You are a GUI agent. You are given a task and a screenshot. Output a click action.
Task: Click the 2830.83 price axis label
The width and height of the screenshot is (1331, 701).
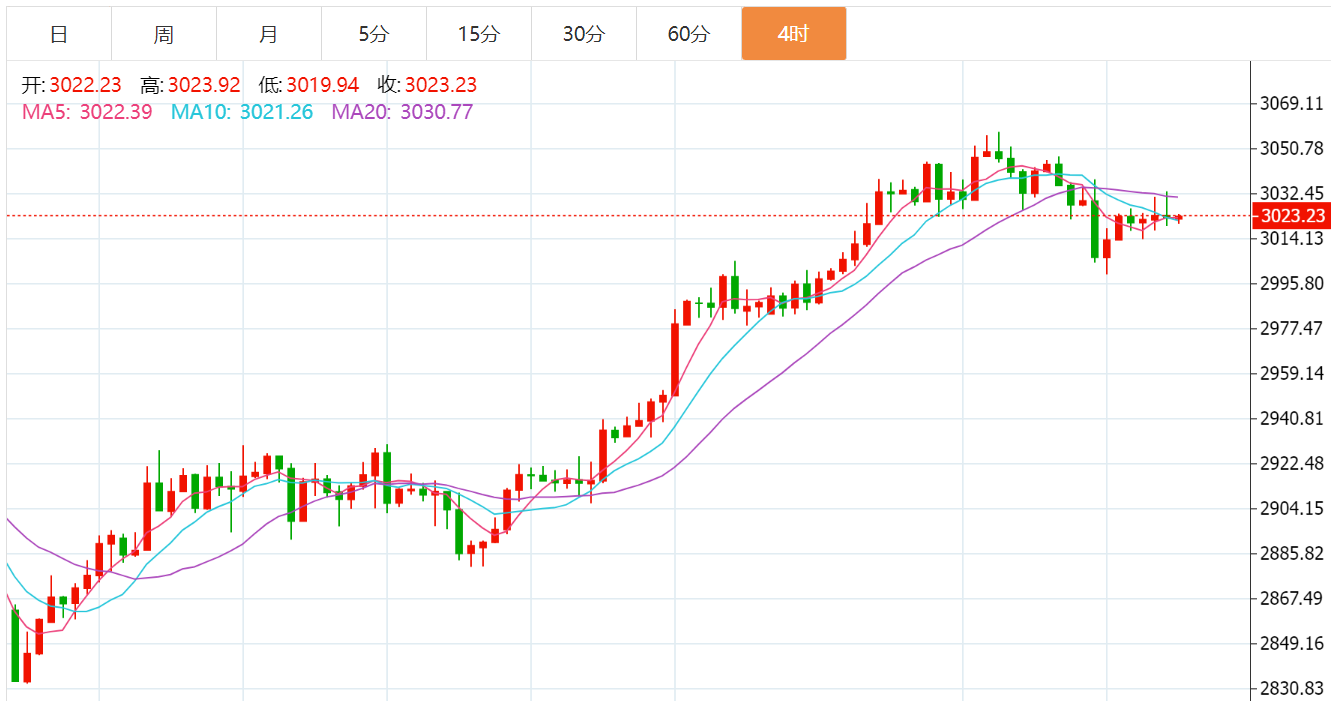click(x=1292, y=688)
